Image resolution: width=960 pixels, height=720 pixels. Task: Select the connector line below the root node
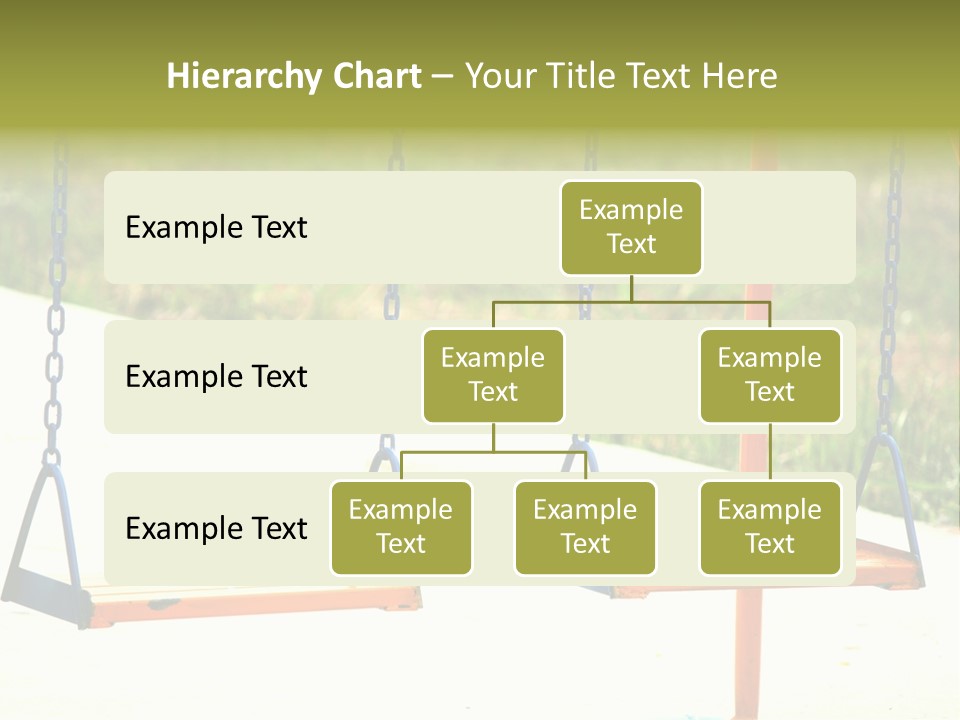point(631,288)
